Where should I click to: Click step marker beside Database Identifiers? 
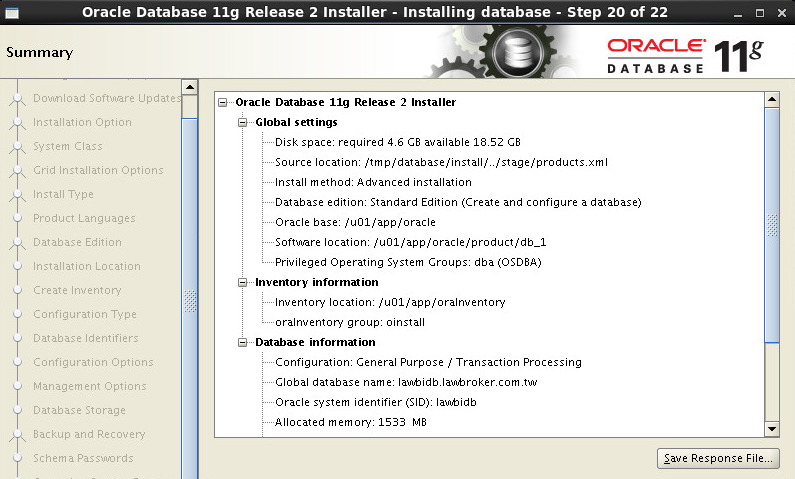[x=18, y=338]
